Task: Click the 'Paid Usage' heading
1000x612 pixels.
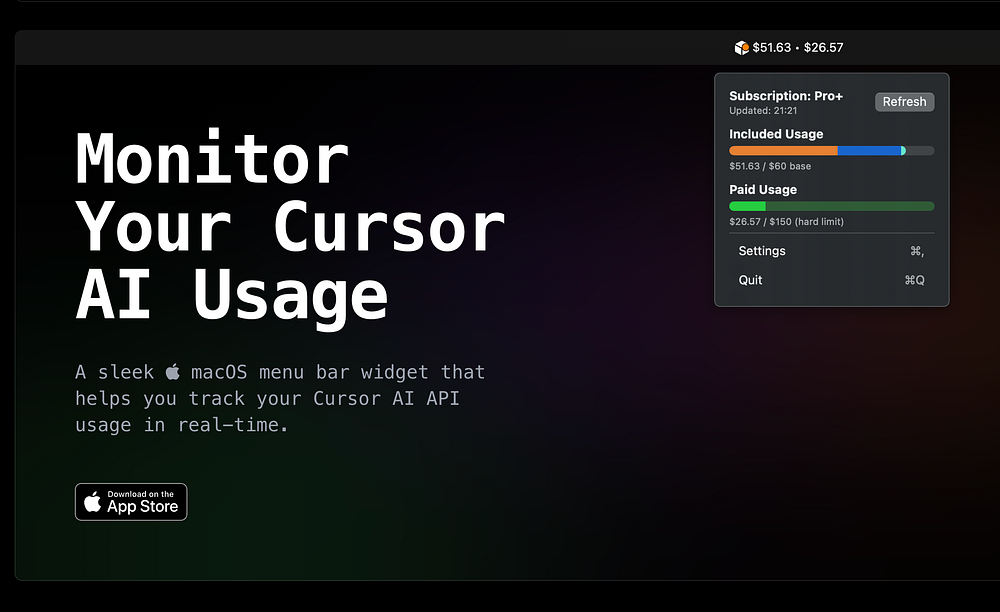Action: pyautogui.click(x=763, y=190)
